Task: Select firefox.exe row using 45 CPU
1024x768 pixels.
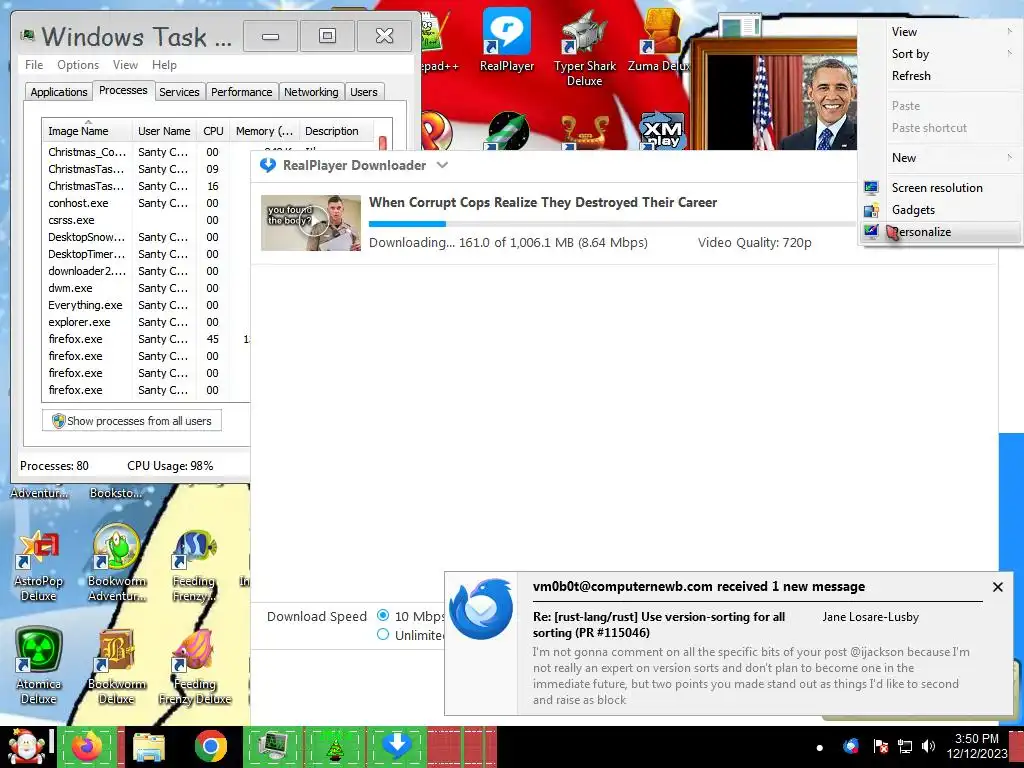Action: click(x=147, y=339)
